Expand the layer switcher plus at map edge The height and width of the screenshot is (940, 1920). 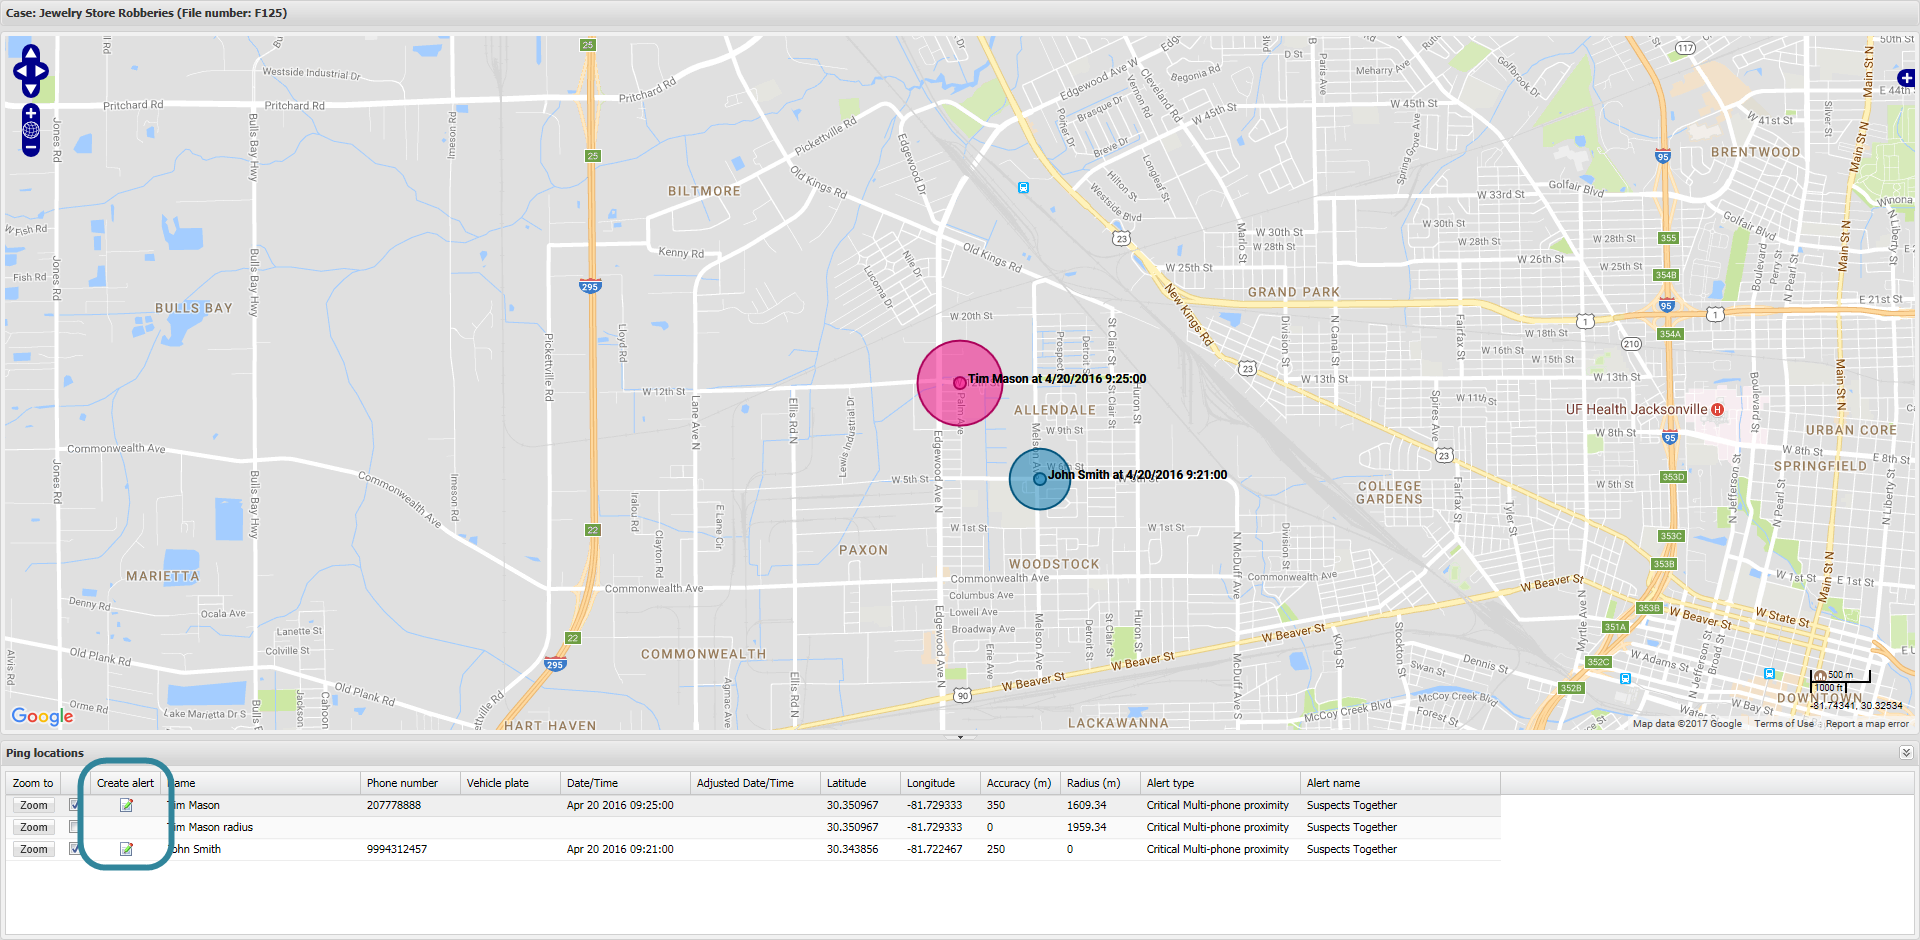coord(1906,78)
